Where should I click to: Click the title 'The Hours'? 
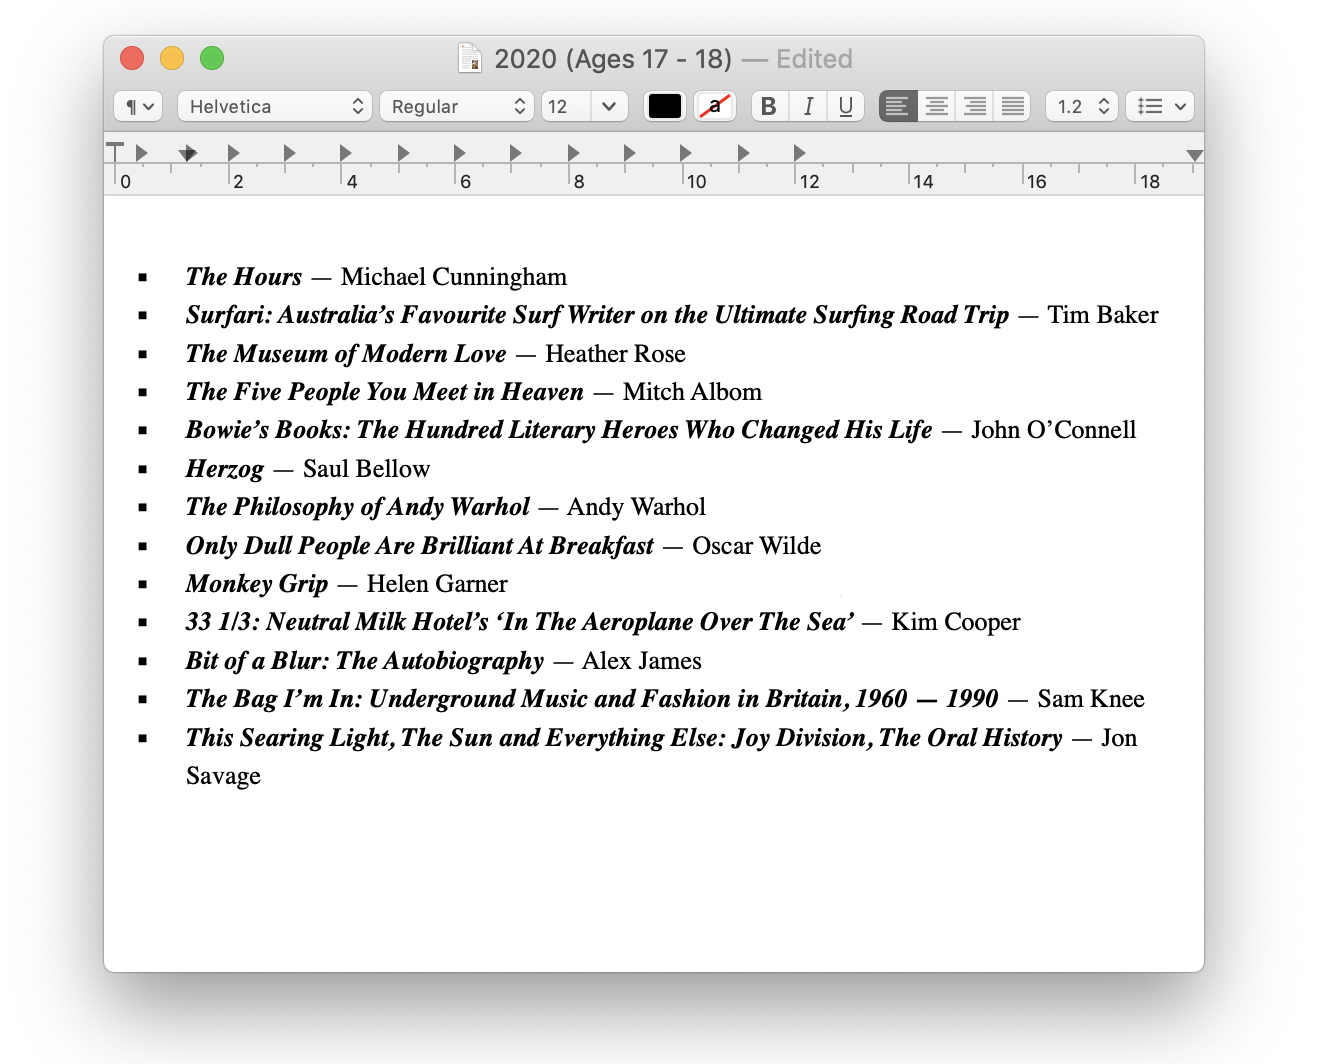pos(244,277)
